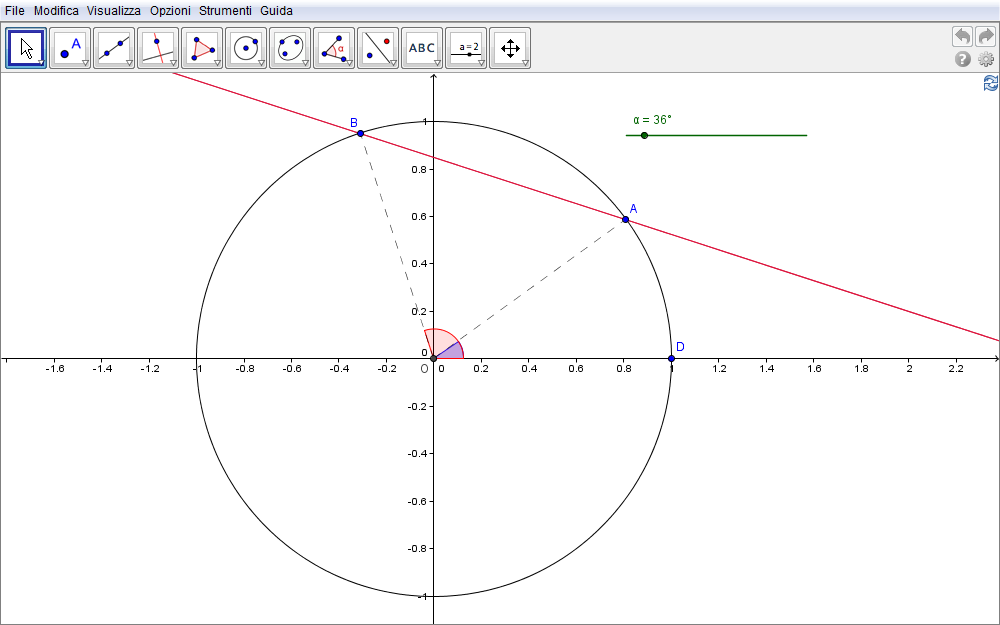
Task: Choose the Move Graphics View tool
Action: pos(510,47)
